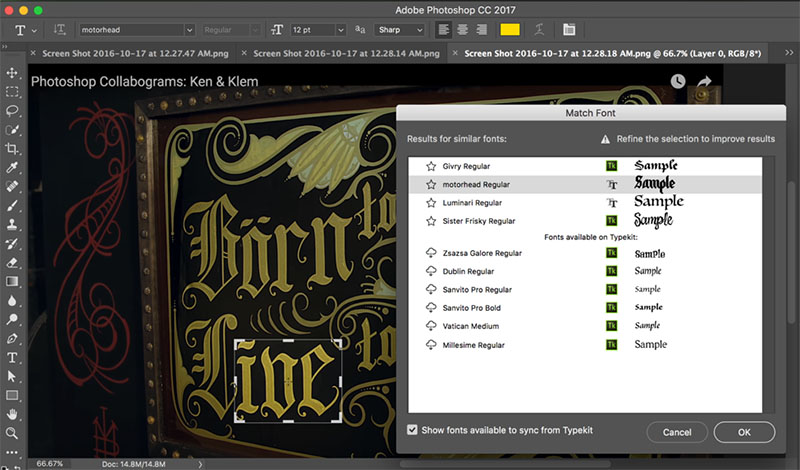
Task: Favorite the motorhead Regular font star
Action: tap(431, 185)
